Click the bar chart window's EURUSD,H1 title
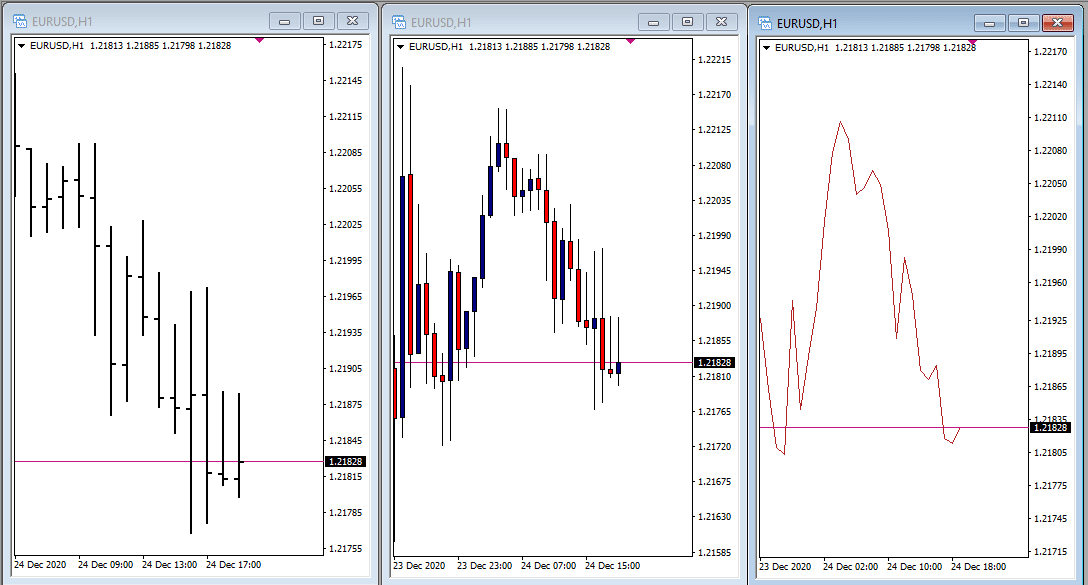The height and width of the screenshot is (585, 1088). coord(62,22)
